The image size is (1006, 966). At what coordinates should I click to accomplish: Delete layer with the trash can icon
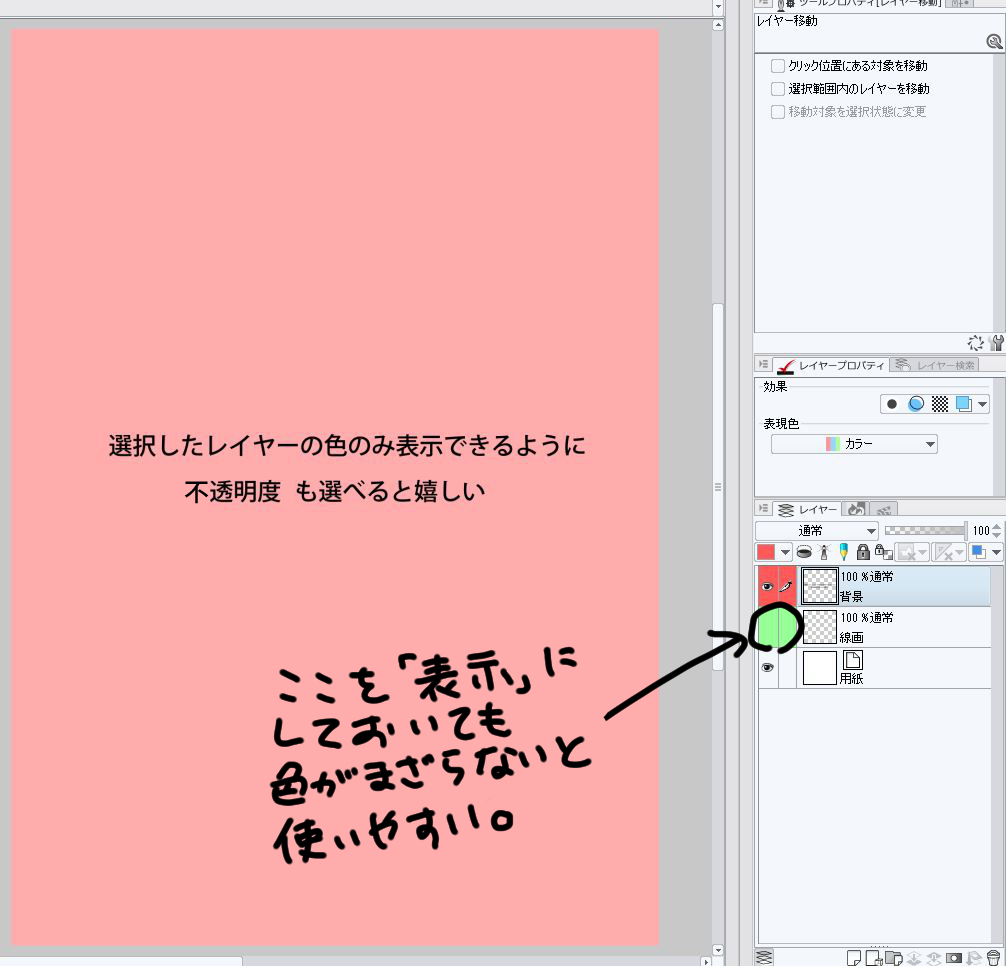pyautogui.click(x=993, y=958)
